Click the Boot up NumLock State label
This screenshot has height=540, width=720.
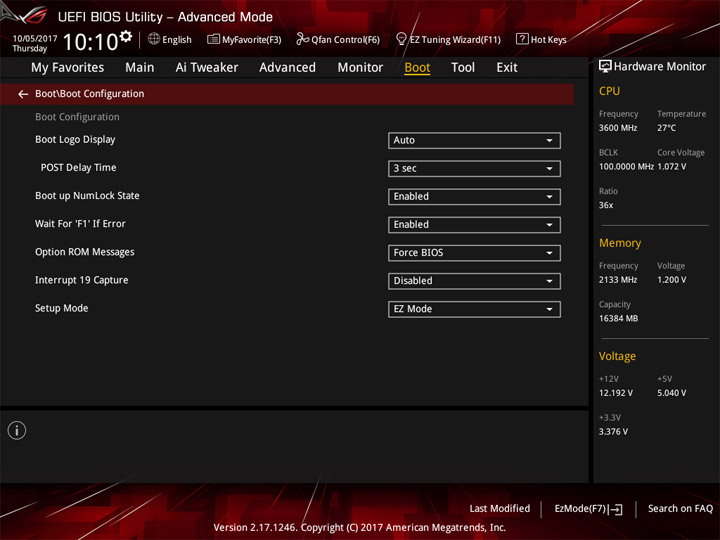pyautogui.click(x=87, y=196)
